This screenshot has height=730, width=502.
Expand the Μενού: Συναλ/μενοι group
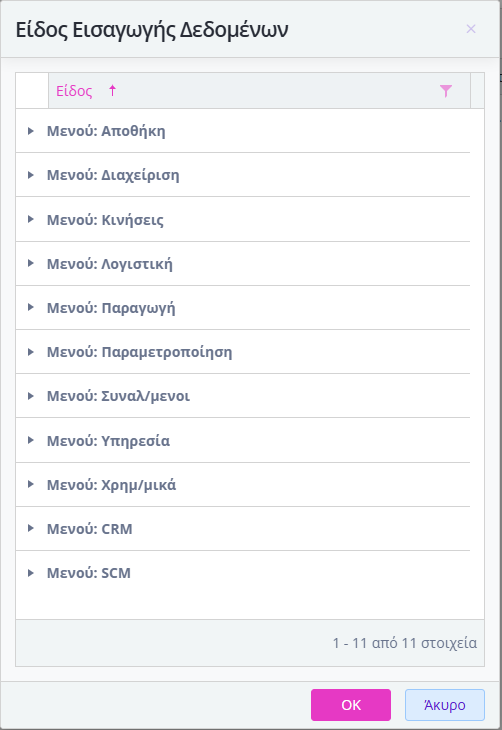point(31,396)
